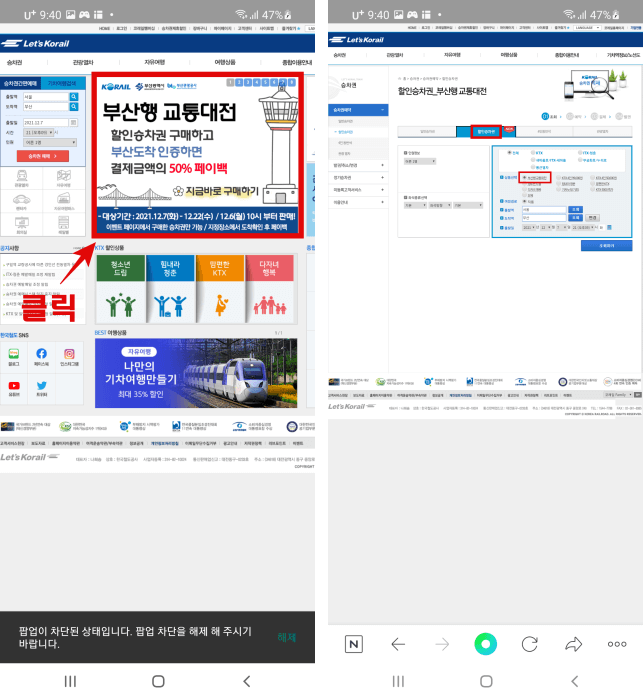Tap the Naver N home icon in browser bar
The height and width of the screenshot is (700, 643).
[354, 644]
